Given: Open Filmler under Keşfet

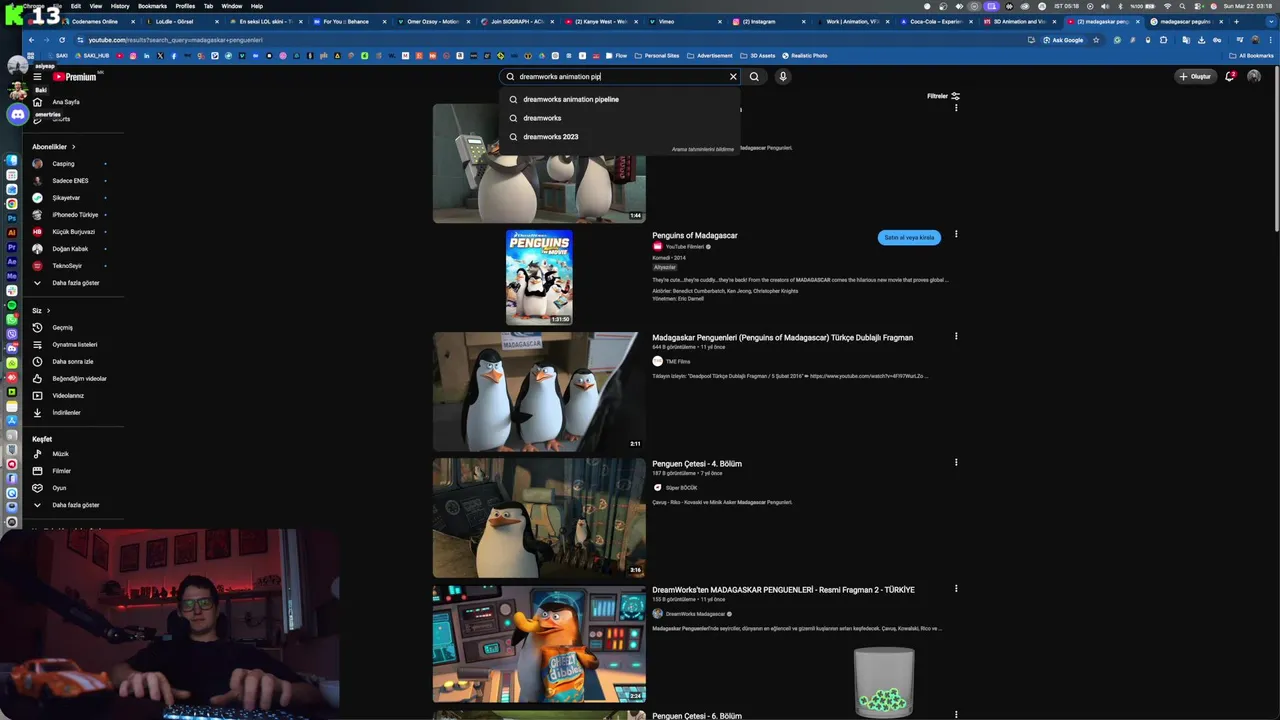Looking at the screenshot, I should [x=60, y=471].
